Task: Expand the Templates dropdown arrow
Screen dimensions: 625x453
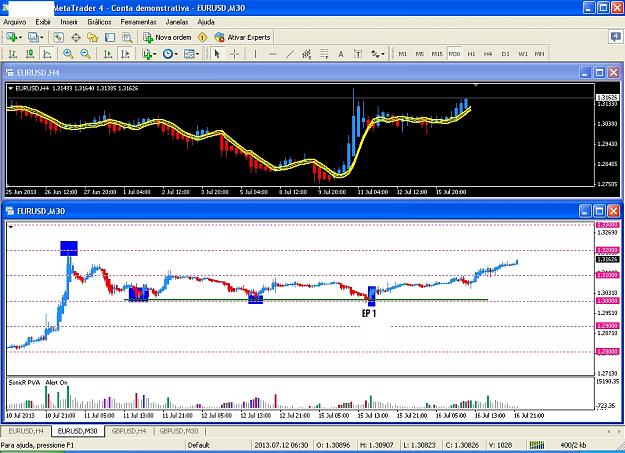Action: [198, 54]
